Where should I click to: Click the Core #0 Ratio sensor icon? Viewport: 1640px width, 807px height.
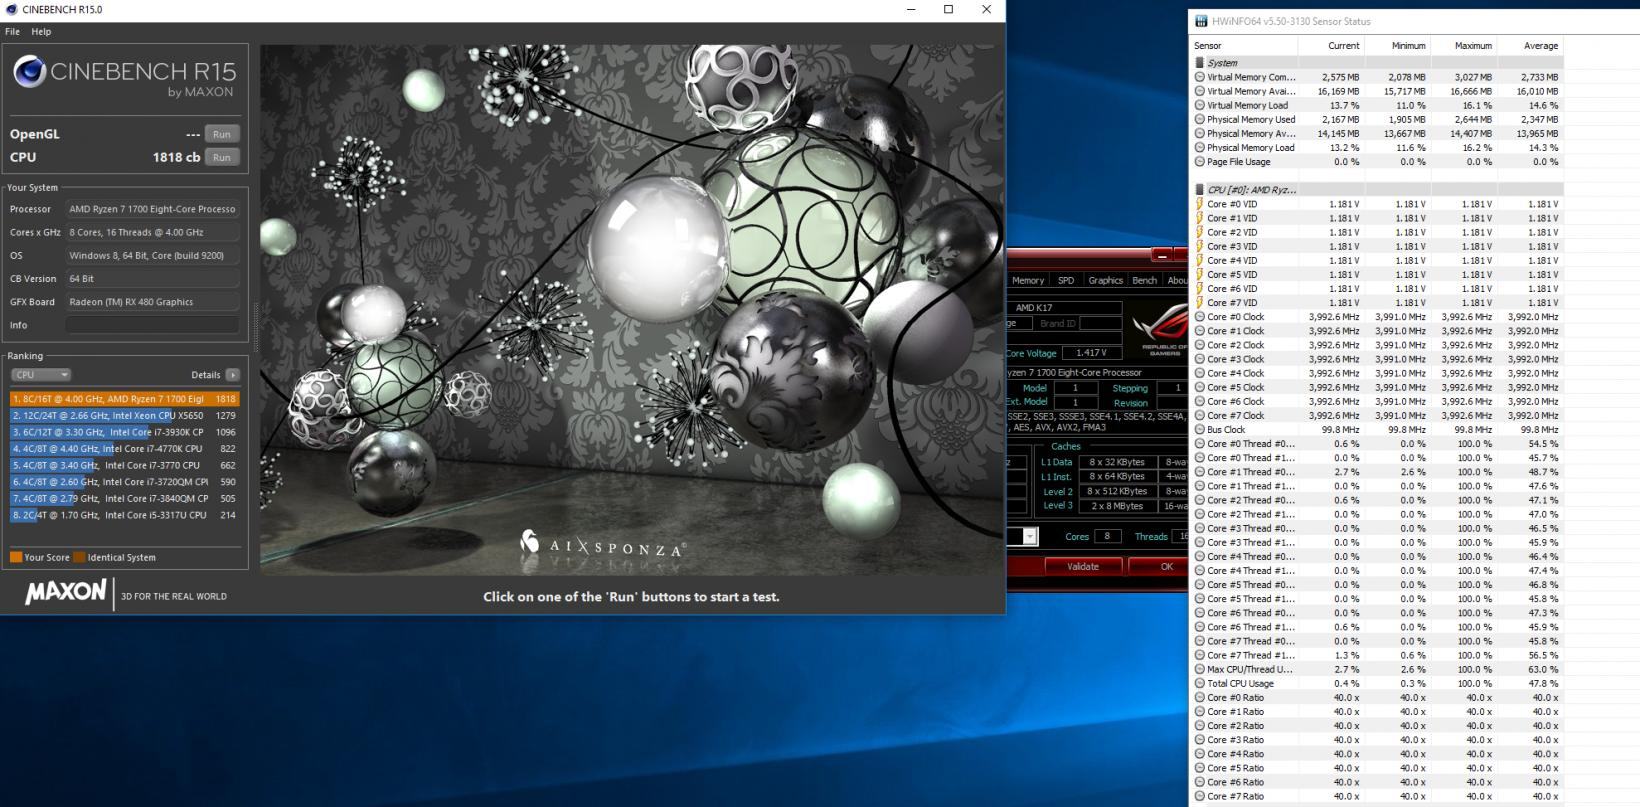coord(1200,698)
